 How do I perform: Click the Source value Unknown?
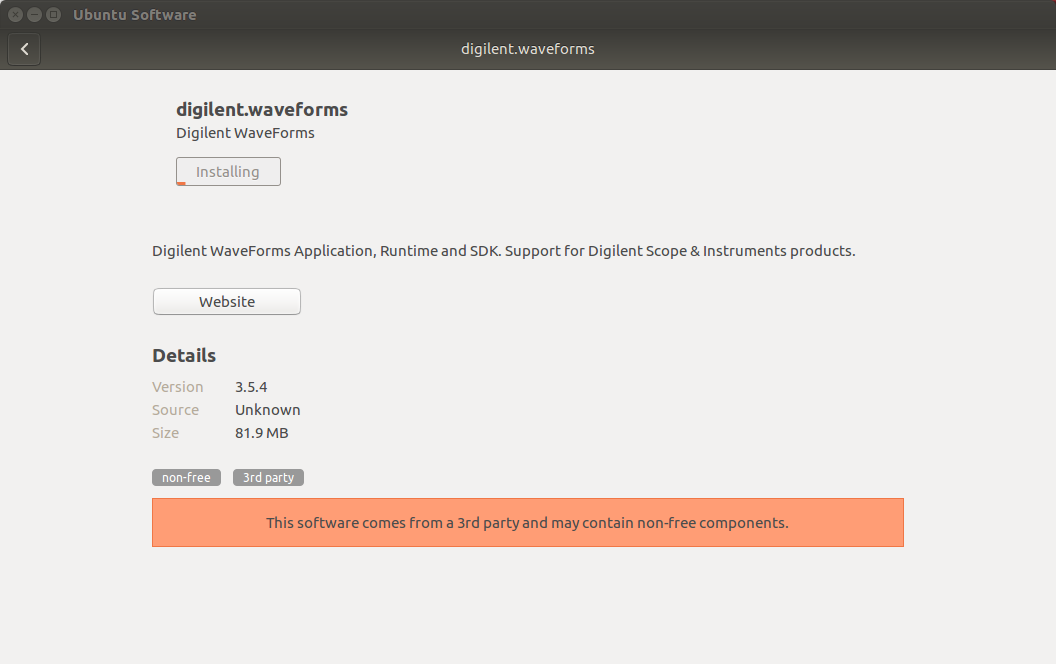click(267, 410)
